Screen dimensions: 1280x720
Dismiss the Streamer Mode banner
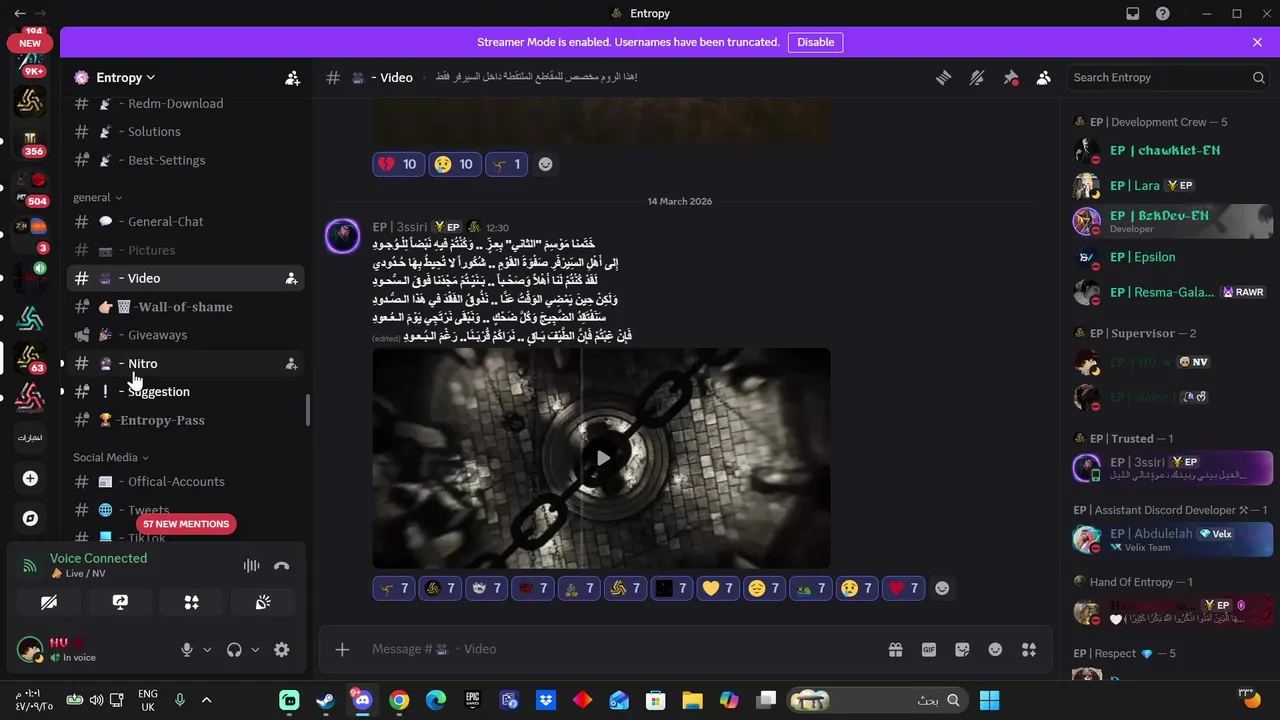(1257, 42)
